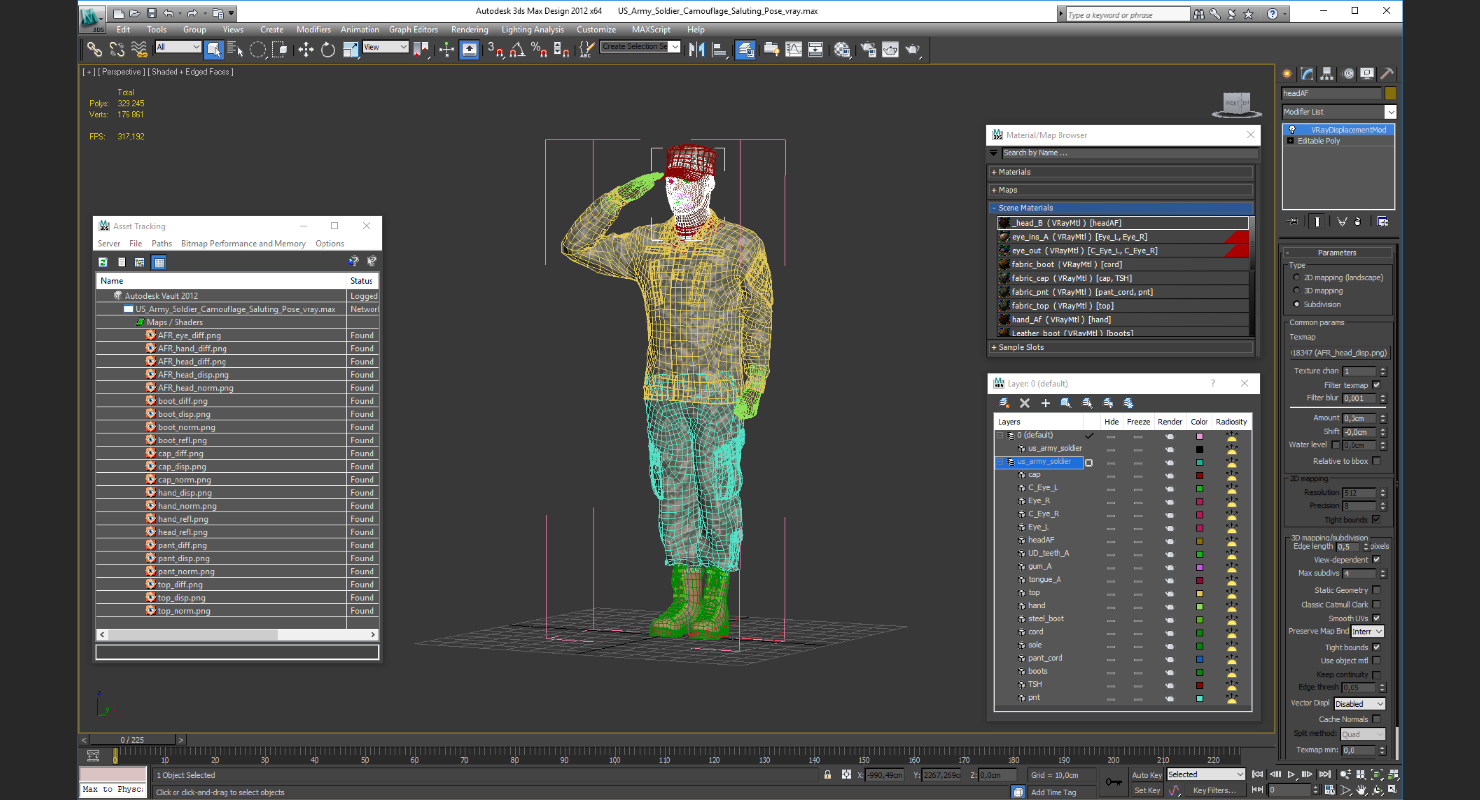
Task: Enable Static Geometry checkbox
Action: [x=1377, y=590]
